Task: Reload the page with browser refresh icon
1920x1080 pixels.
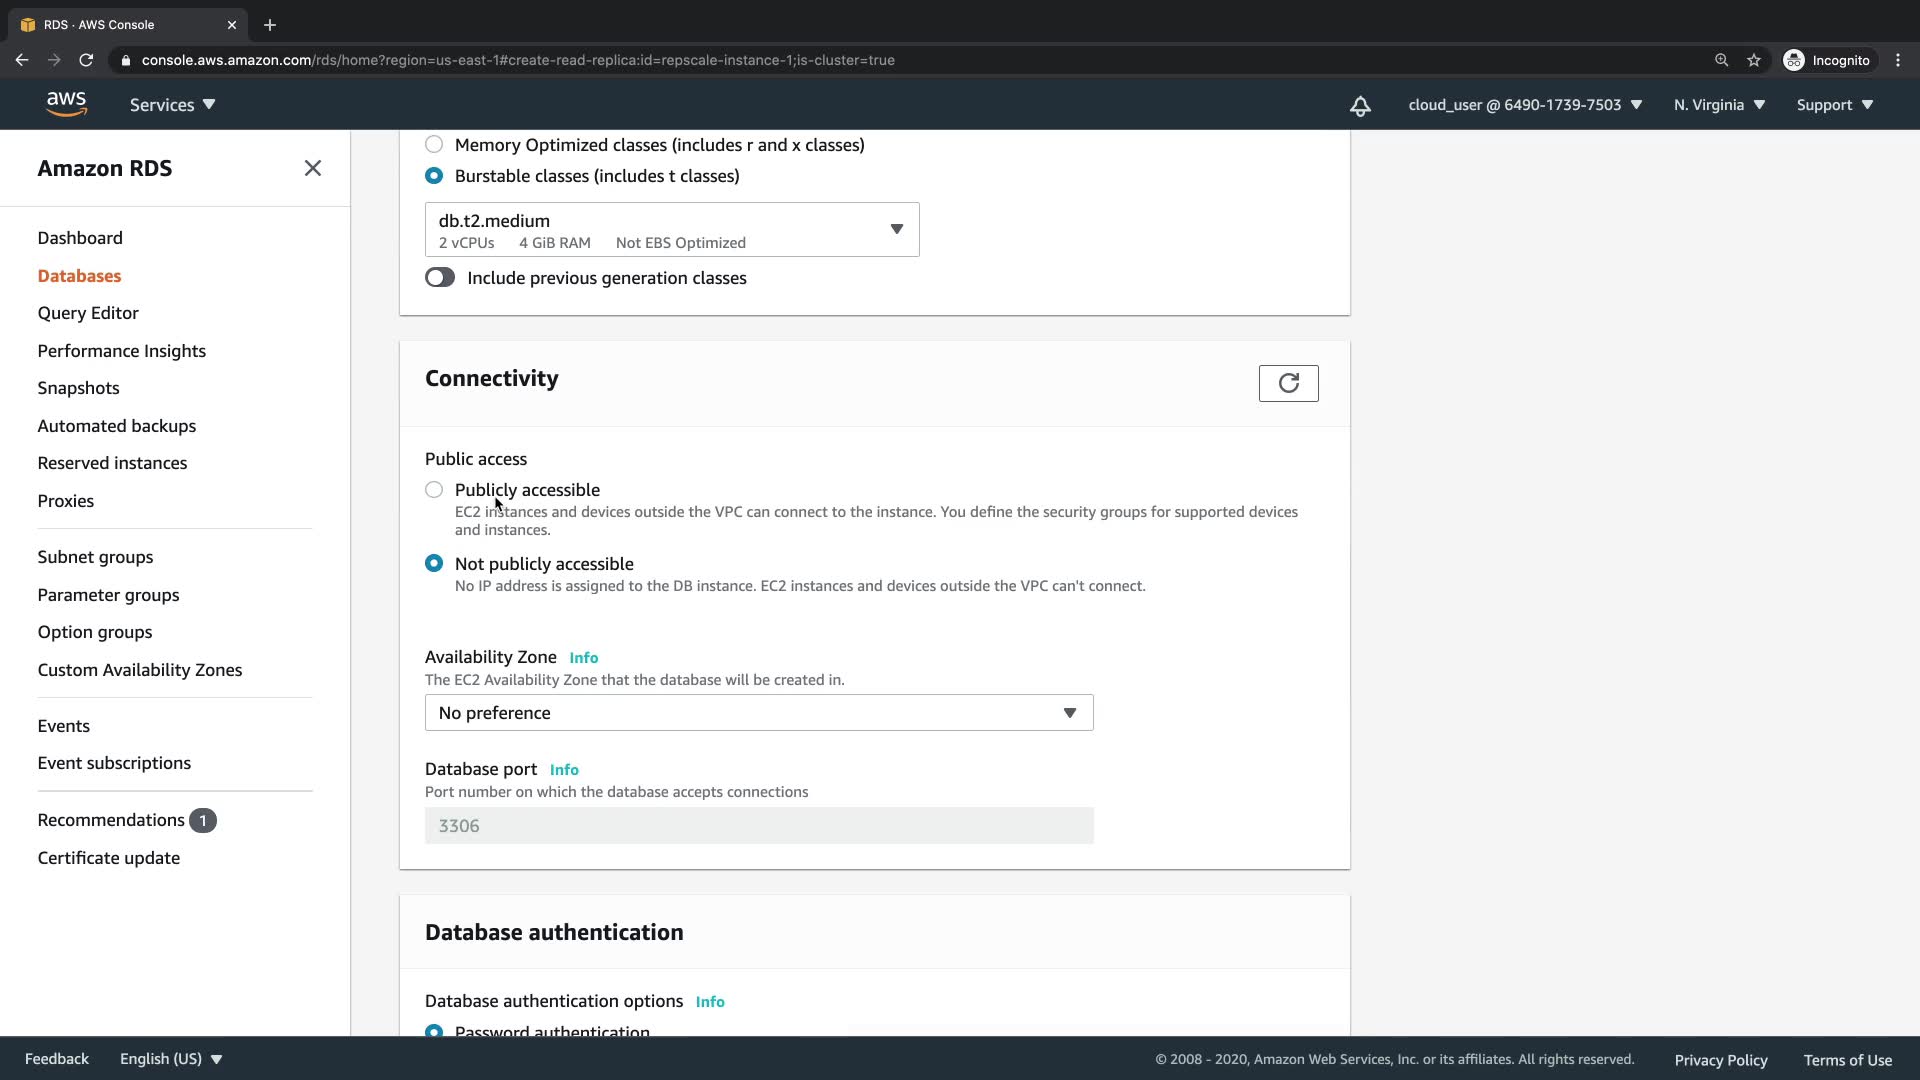Action: (x=86, y=60)
